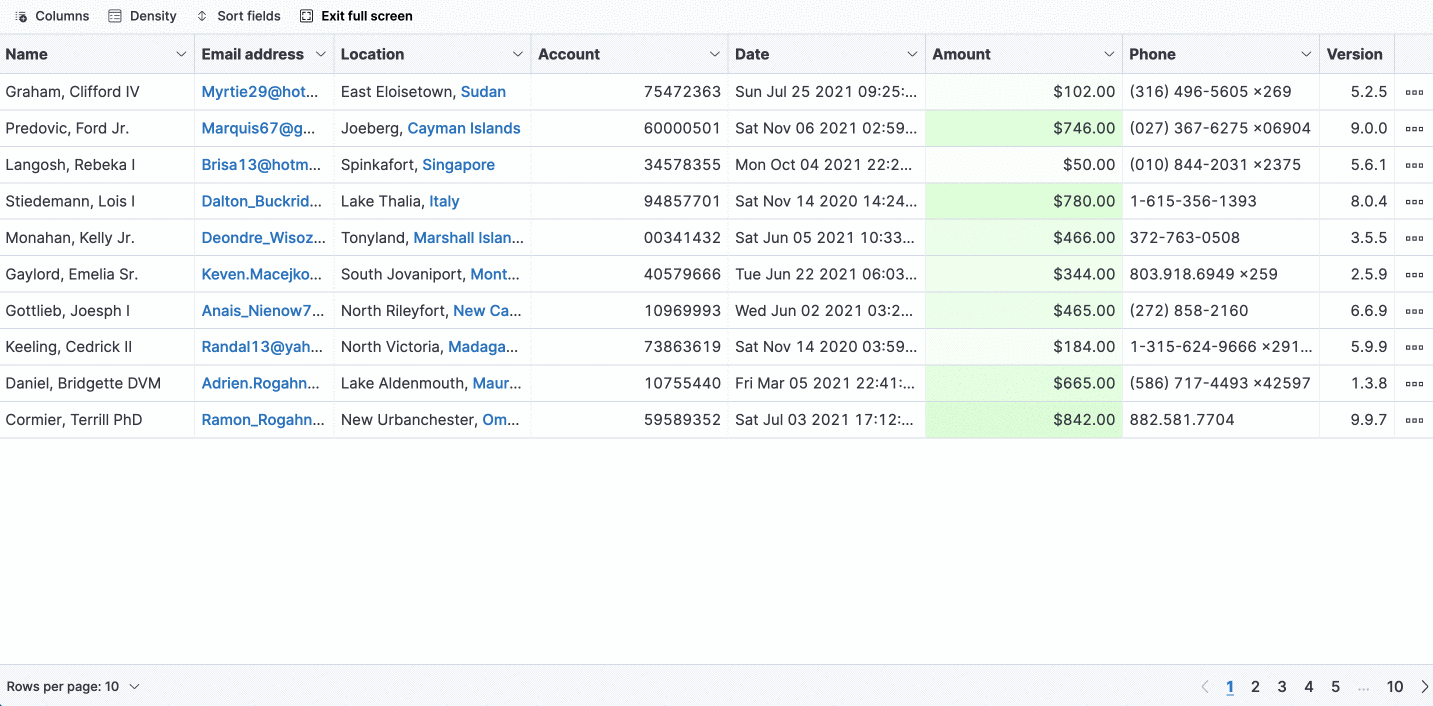
Task: Follow the Singapore location link
Action: tap(458, 165)
